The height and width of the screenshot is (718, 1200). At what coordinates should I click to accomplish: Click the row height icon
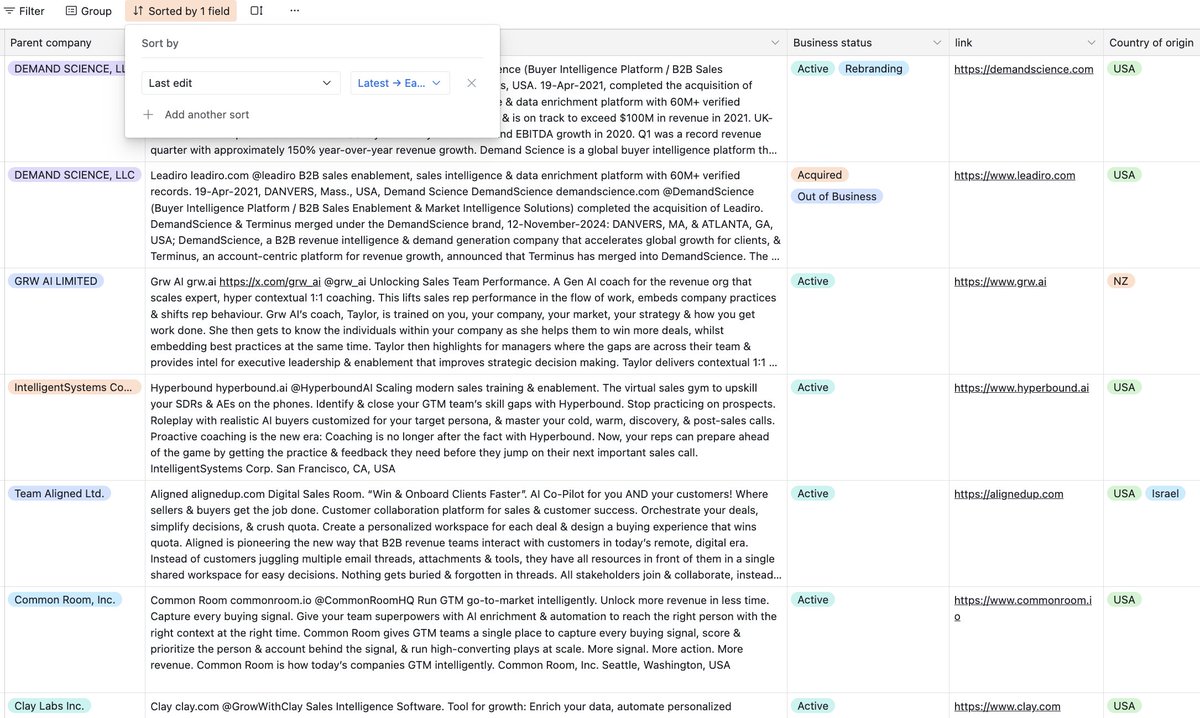(x=257, y=11)
